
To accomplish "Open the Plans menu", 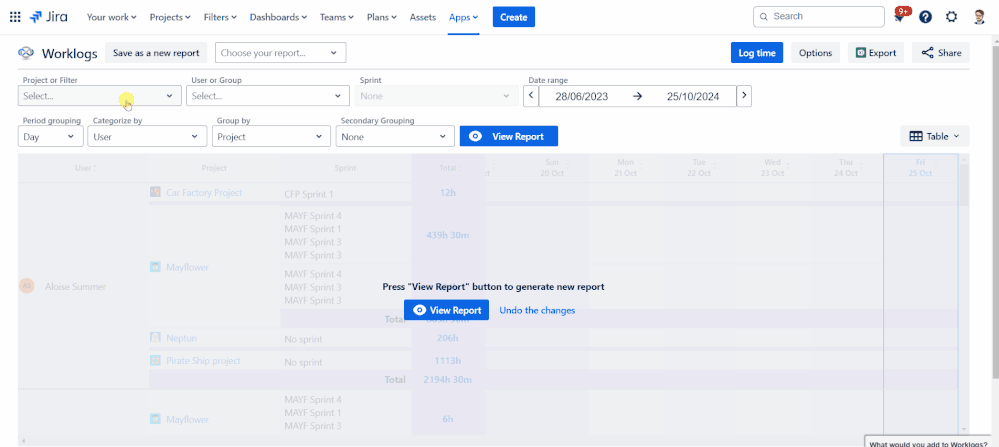I will pos(382,17).
